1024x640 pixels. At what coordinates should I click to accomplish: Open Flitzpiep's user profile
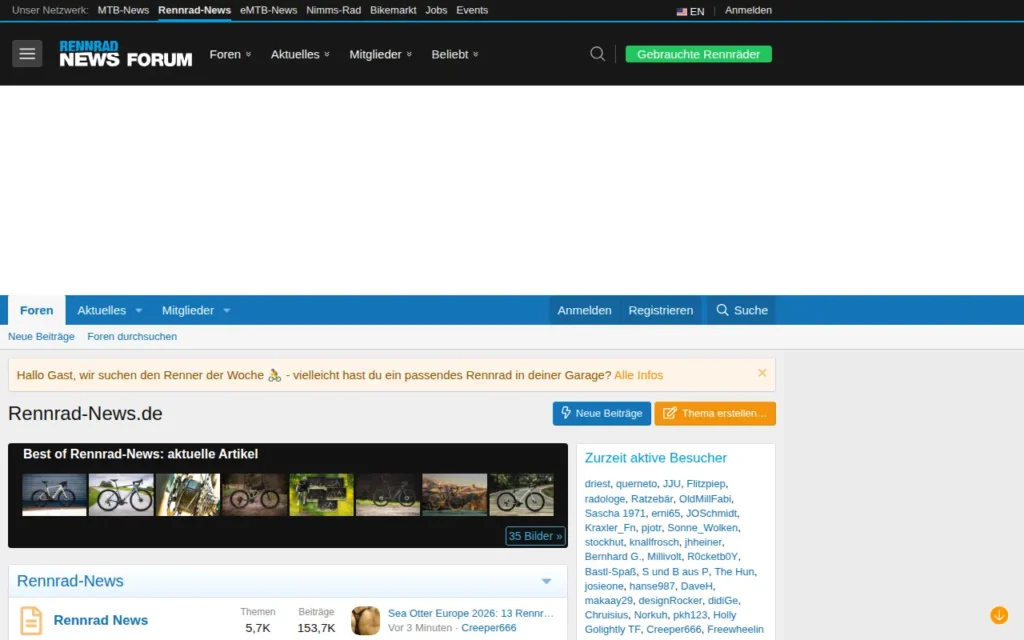click(x=705, y=484)
